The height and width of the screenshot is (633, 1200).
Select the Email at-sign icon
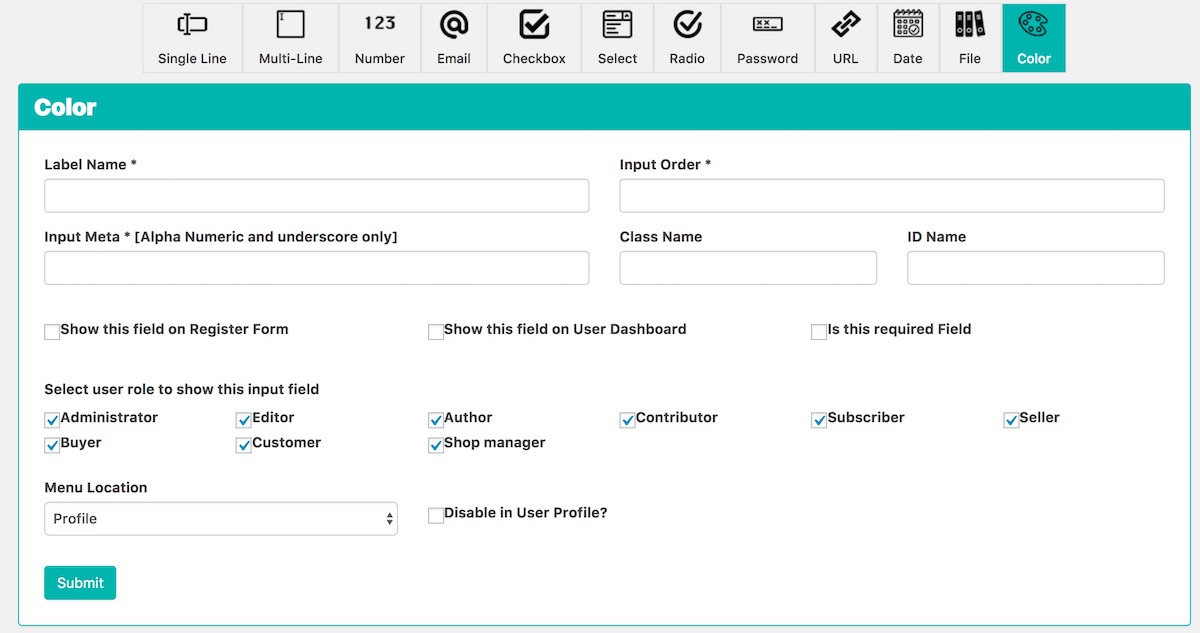(x=454, y=26)
